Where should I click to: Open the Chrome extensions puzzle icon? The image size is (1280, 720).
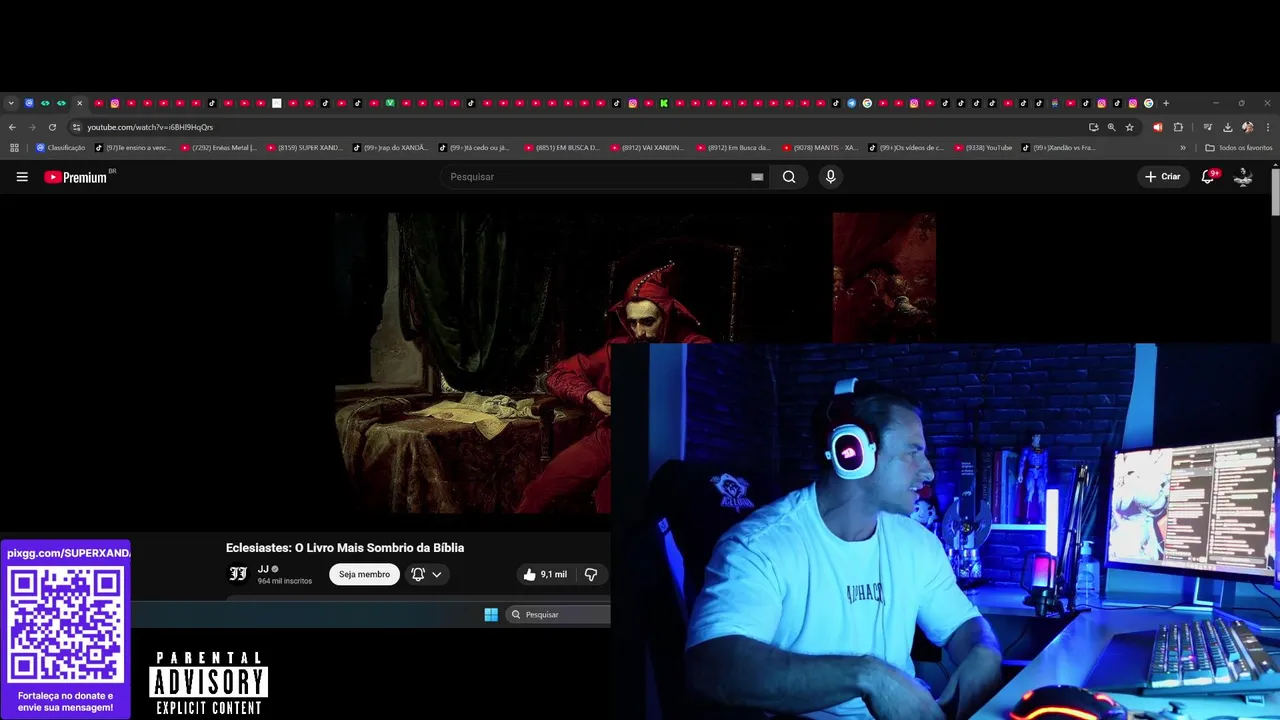coord(1178,127)
